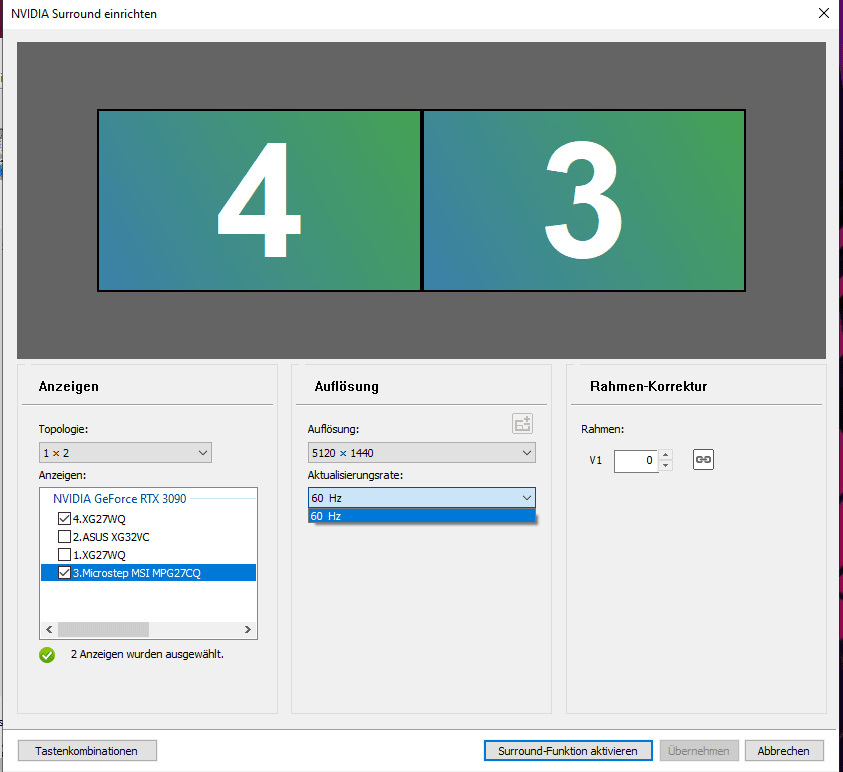The height and width of the screenshot is (772, 843).
Task: Collapse the Aktualisierungsrate combo box
Action: point(422,498)
